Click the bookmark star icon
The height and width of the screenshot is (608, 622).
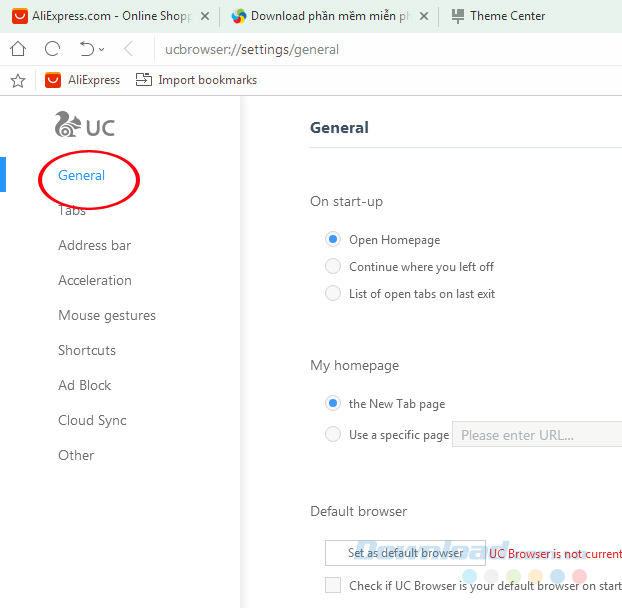pyautogui.click(x=16, y=80)
